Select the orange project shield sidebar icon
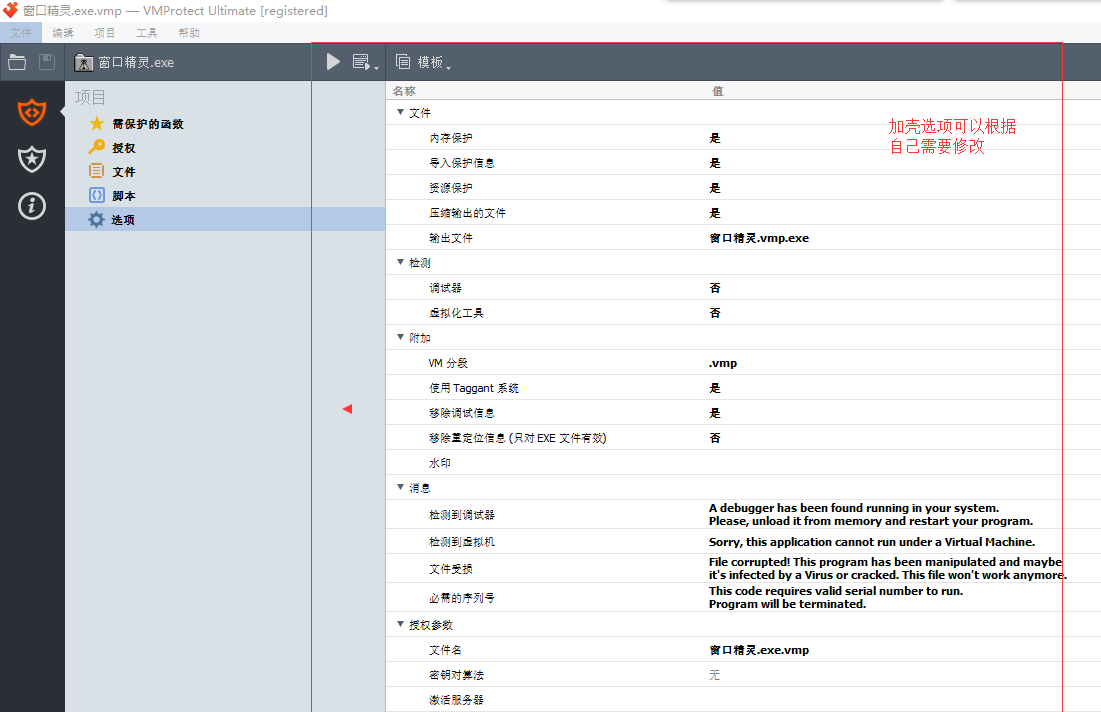The width and height of the screenshot is (1101, 712). pyautogui.click(x=32, y=112)
